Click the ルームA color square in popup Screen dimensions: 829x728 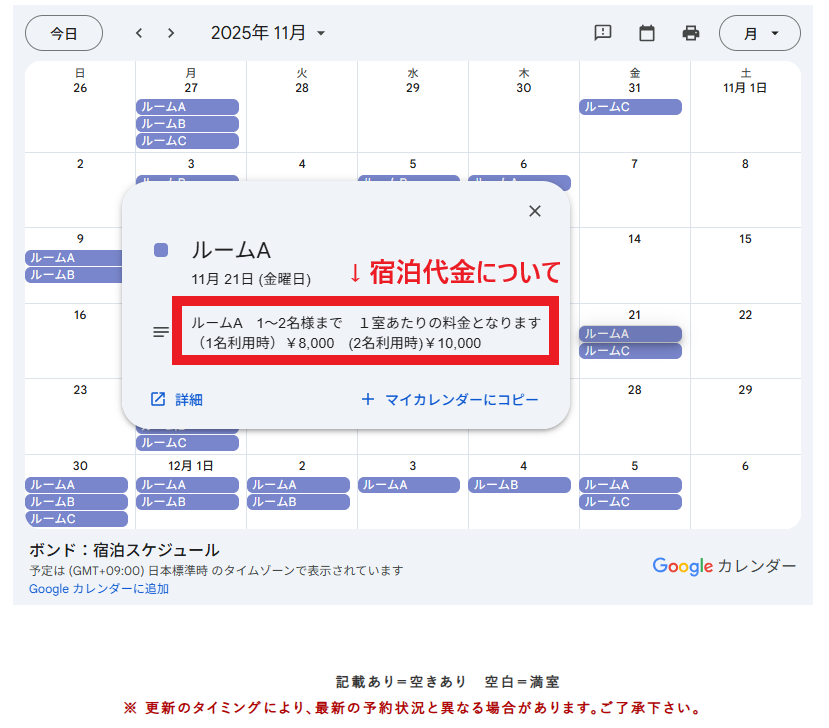(x=161, y=250)
